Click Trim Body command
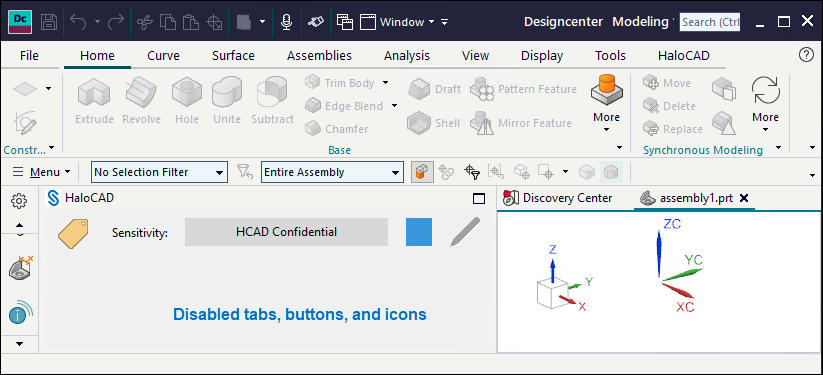 [x=340, y=83]
